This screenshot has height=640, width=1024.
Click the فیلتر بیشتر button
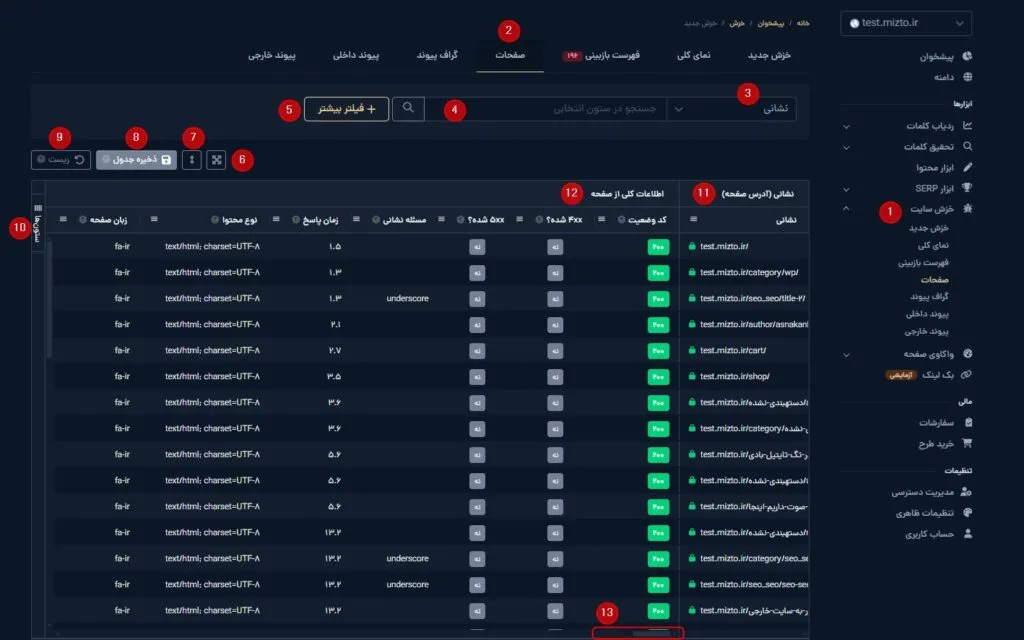(x=346, y=109)
